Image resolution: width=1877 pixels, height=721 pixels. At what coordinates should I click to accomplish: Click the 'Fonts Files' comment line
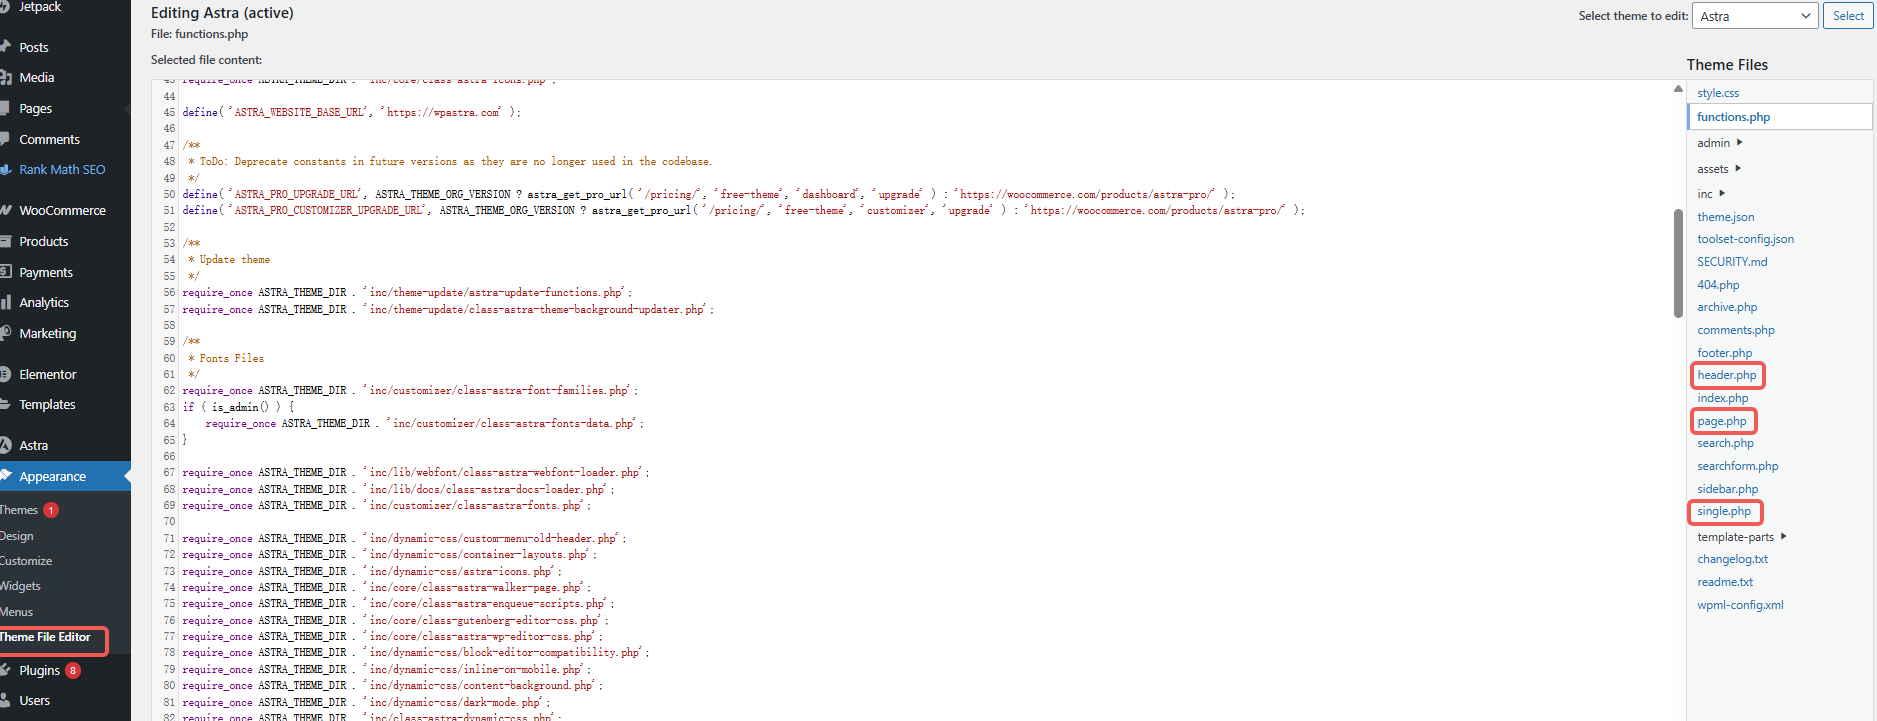point(226,358)
